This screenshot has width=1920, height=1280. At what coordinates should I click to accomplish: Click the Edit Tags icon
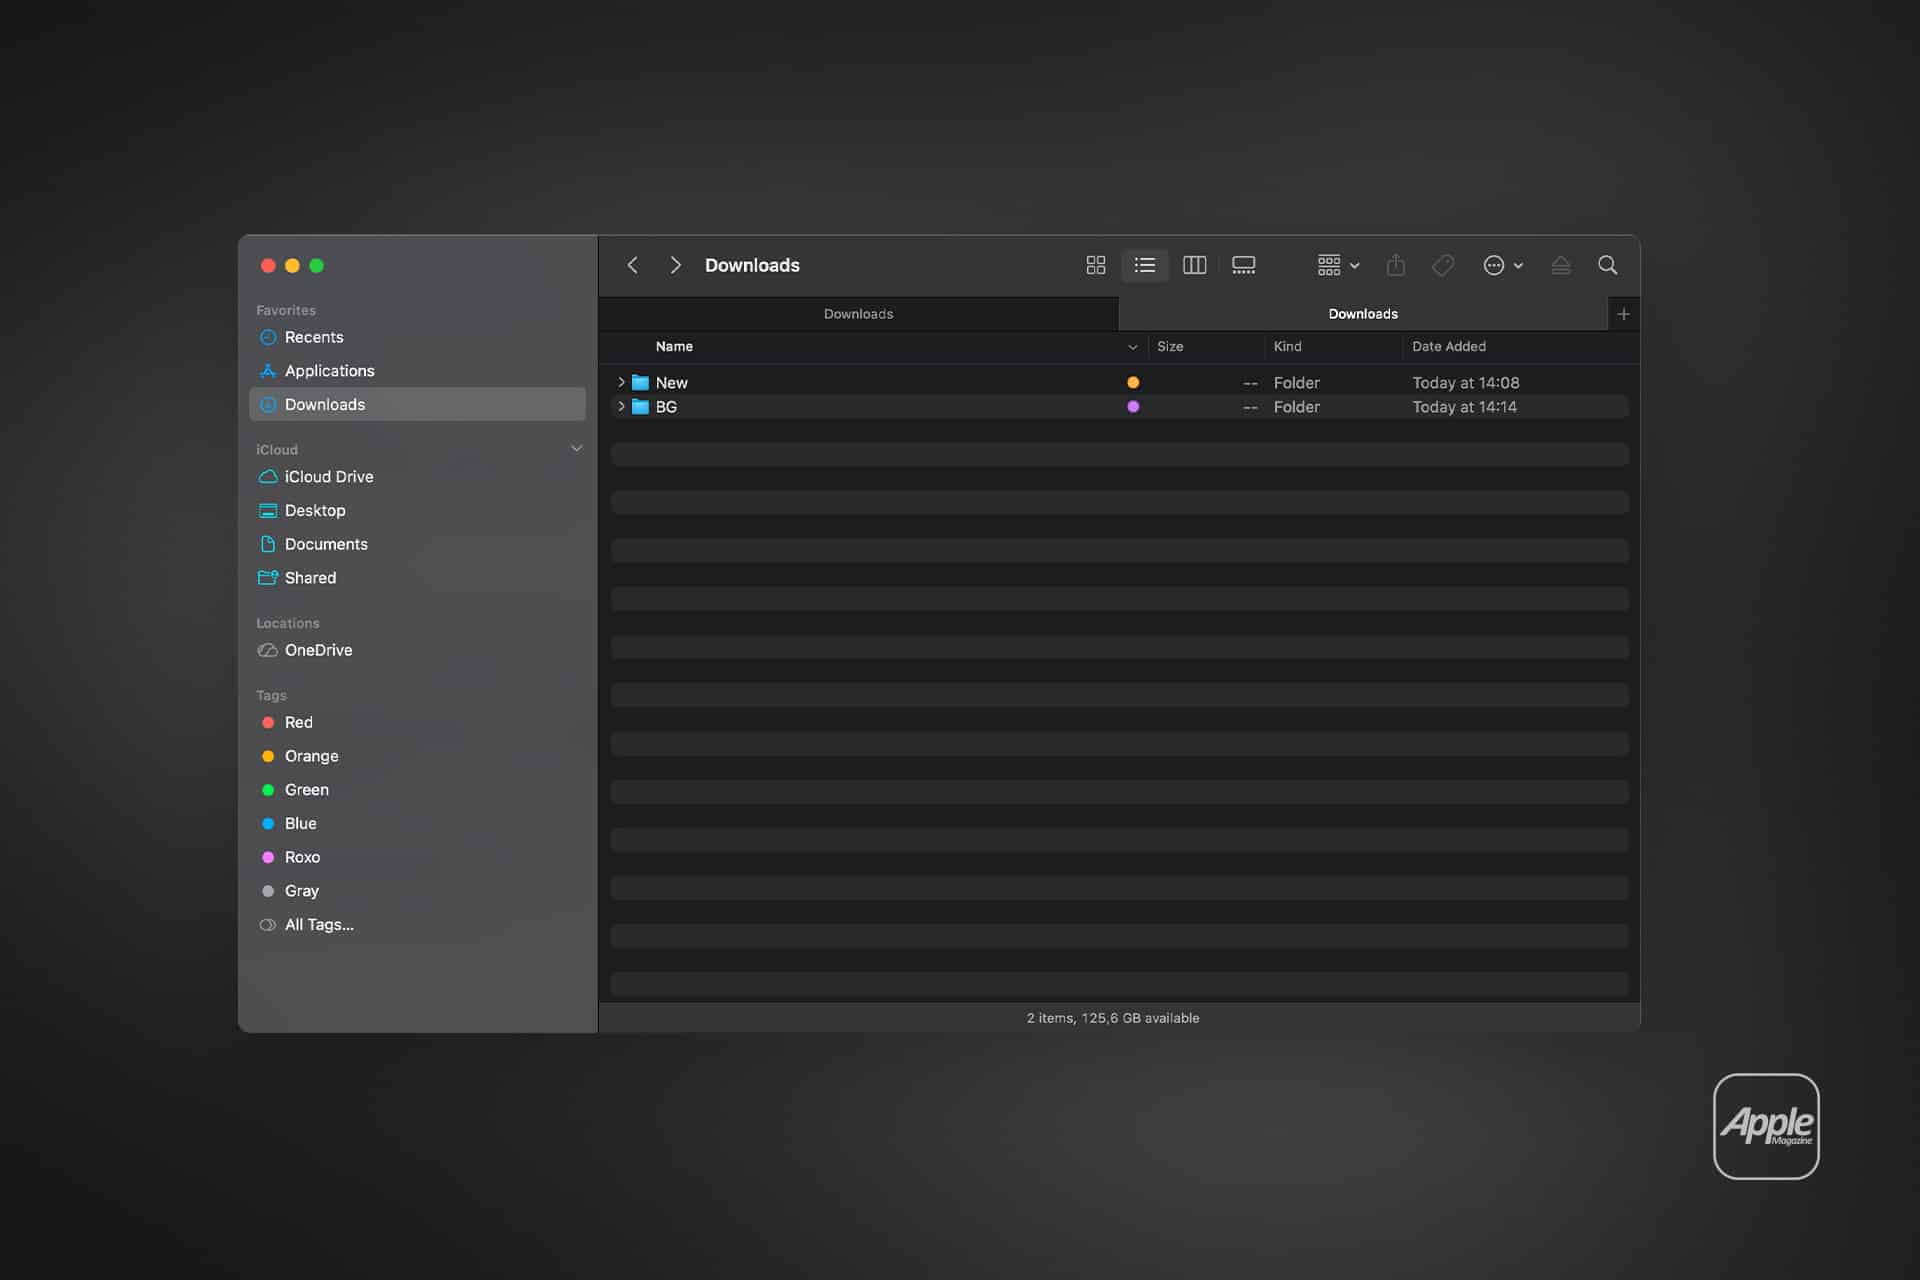(1443, 265)
